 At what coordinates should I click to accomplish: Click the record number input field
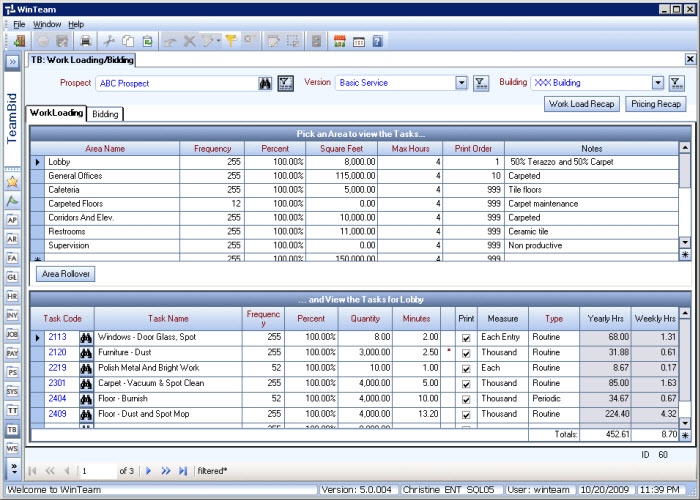point(99,471)
